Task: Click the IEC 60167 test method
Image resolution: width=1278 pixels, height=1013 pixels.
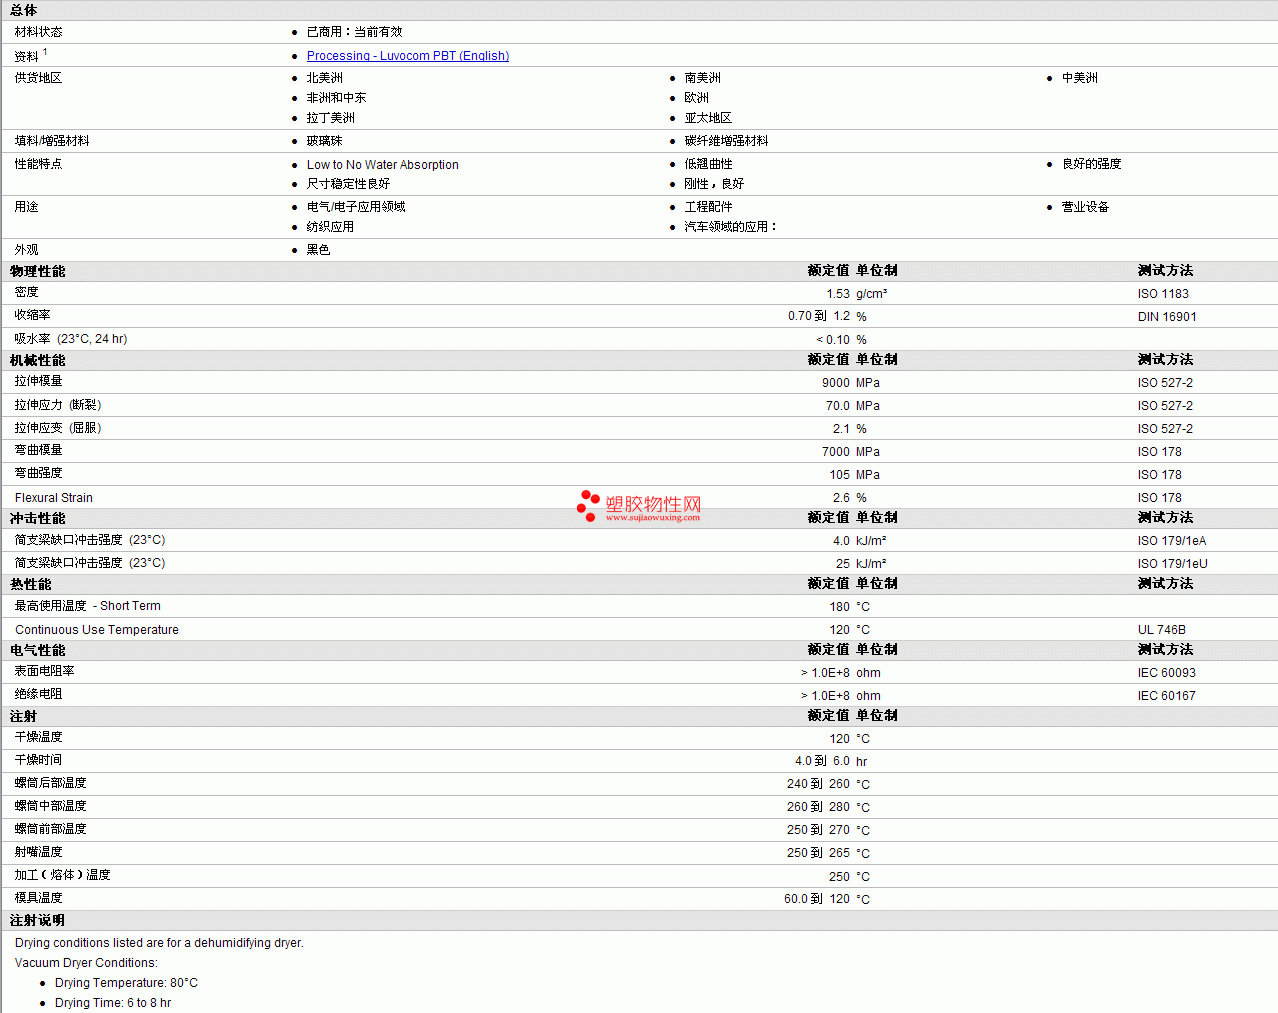Action: 1167,696
